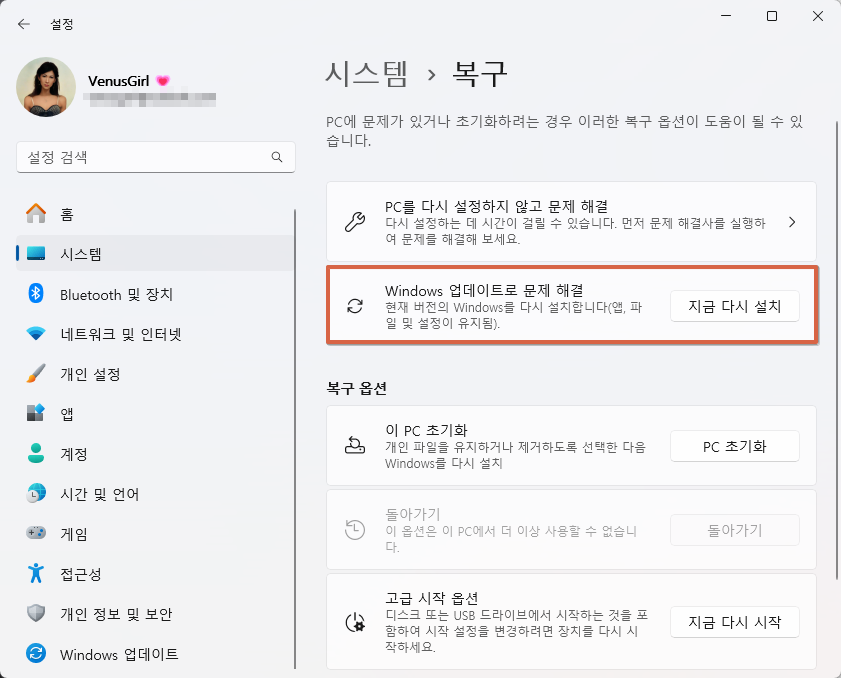
Task: Click the 설정 검색 search field
Action: (156, 157)
